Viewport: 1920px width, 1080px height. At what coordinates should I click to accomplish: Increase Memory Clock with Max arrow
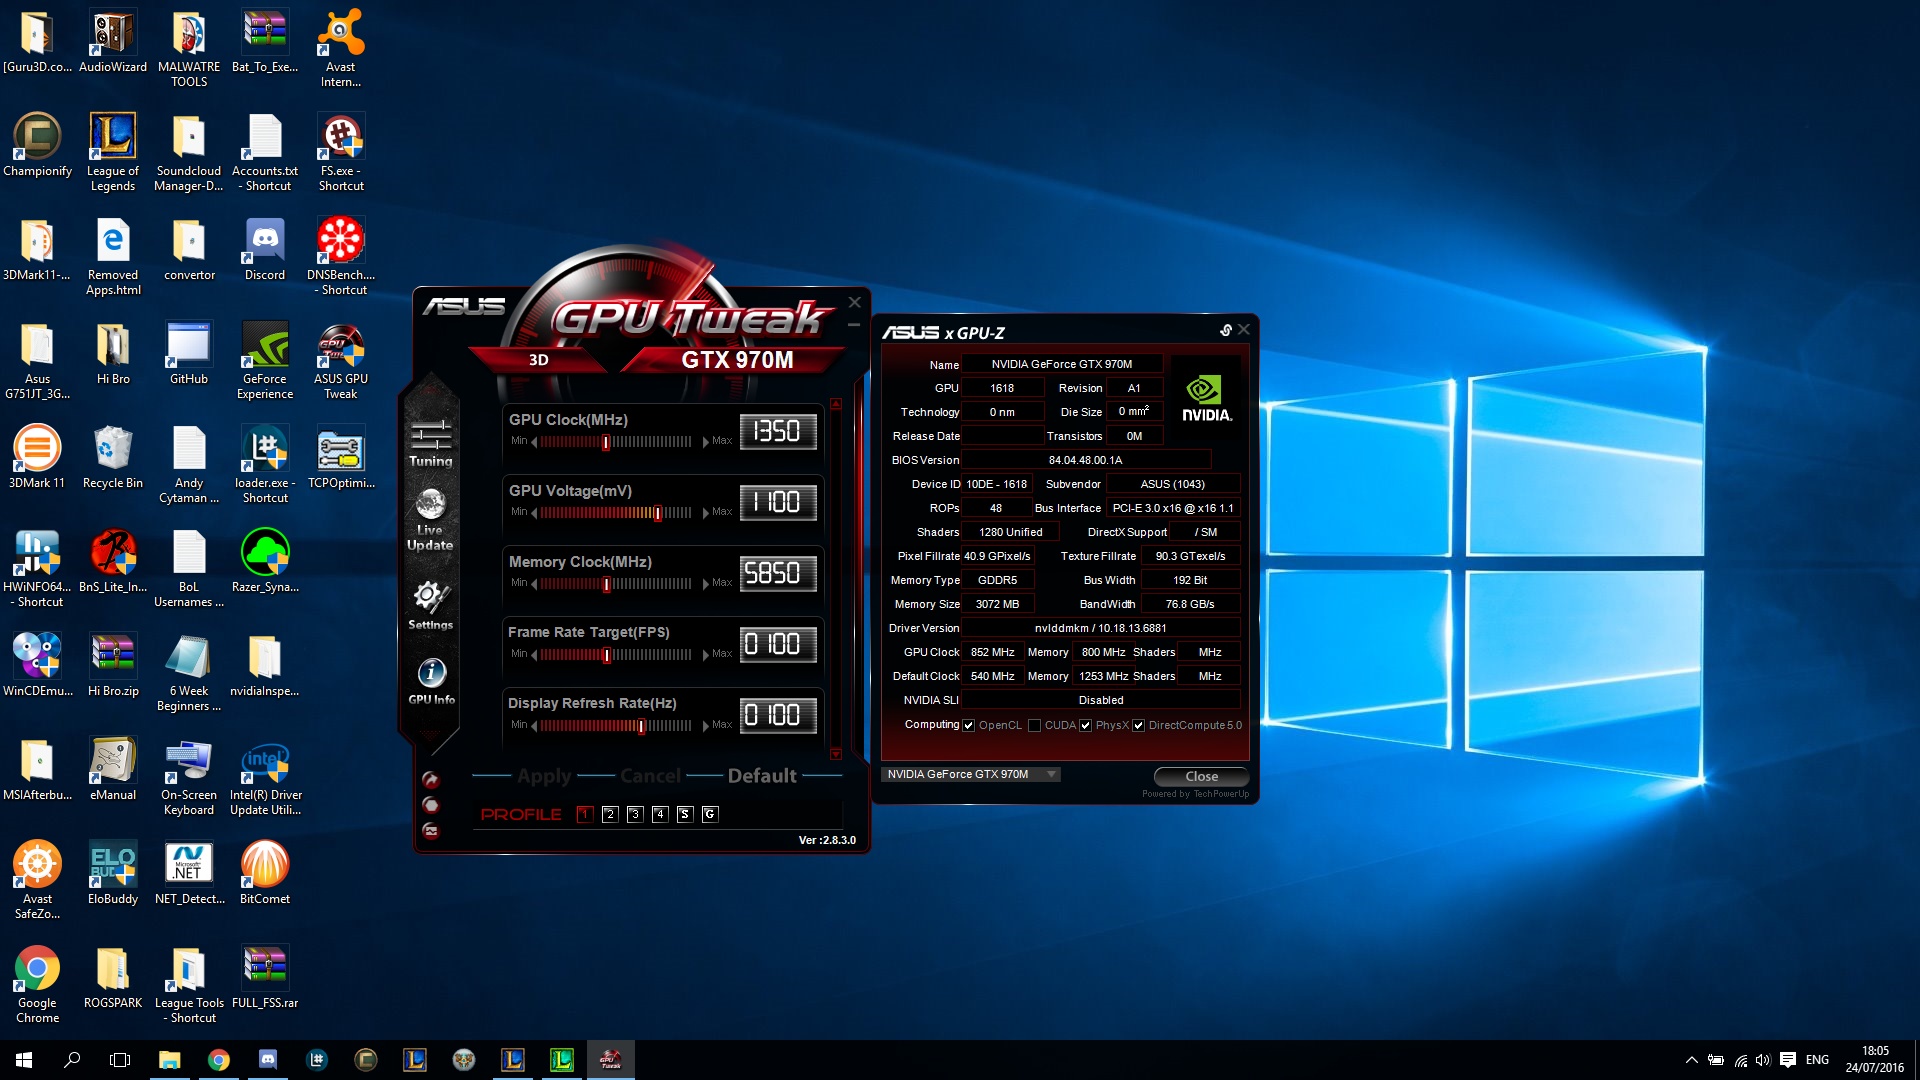click(x=706, y=584)
